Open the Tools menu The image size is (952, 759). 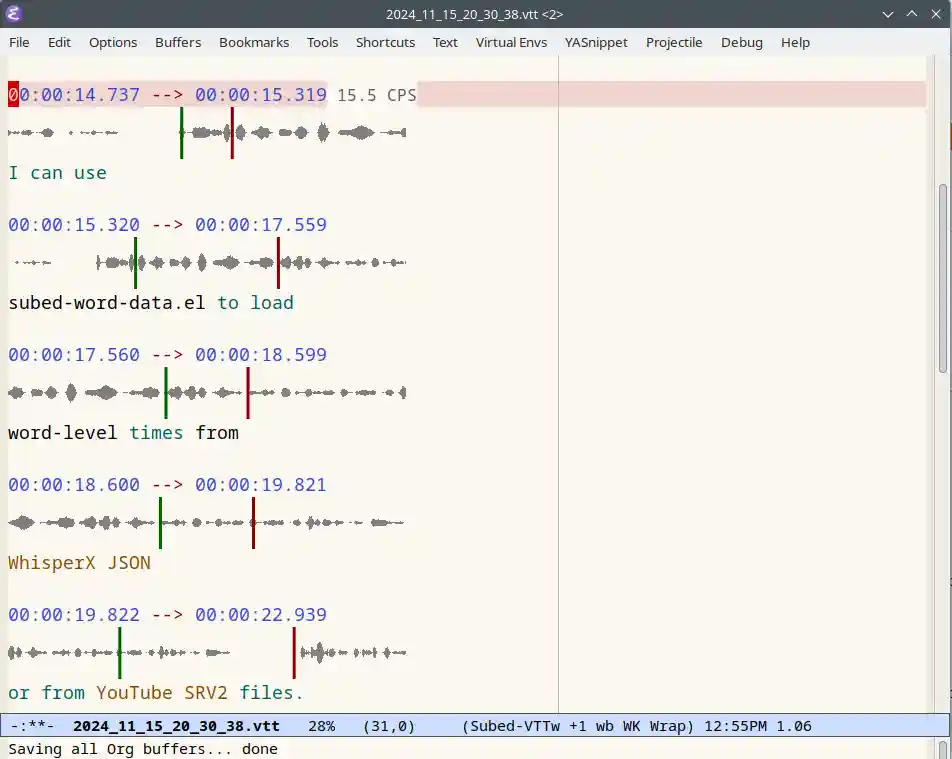click(x=322, y=42)
